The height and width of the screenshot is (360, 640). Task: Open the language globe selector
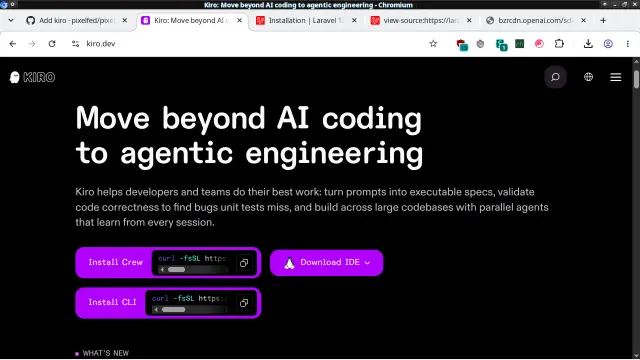[588, 77]
